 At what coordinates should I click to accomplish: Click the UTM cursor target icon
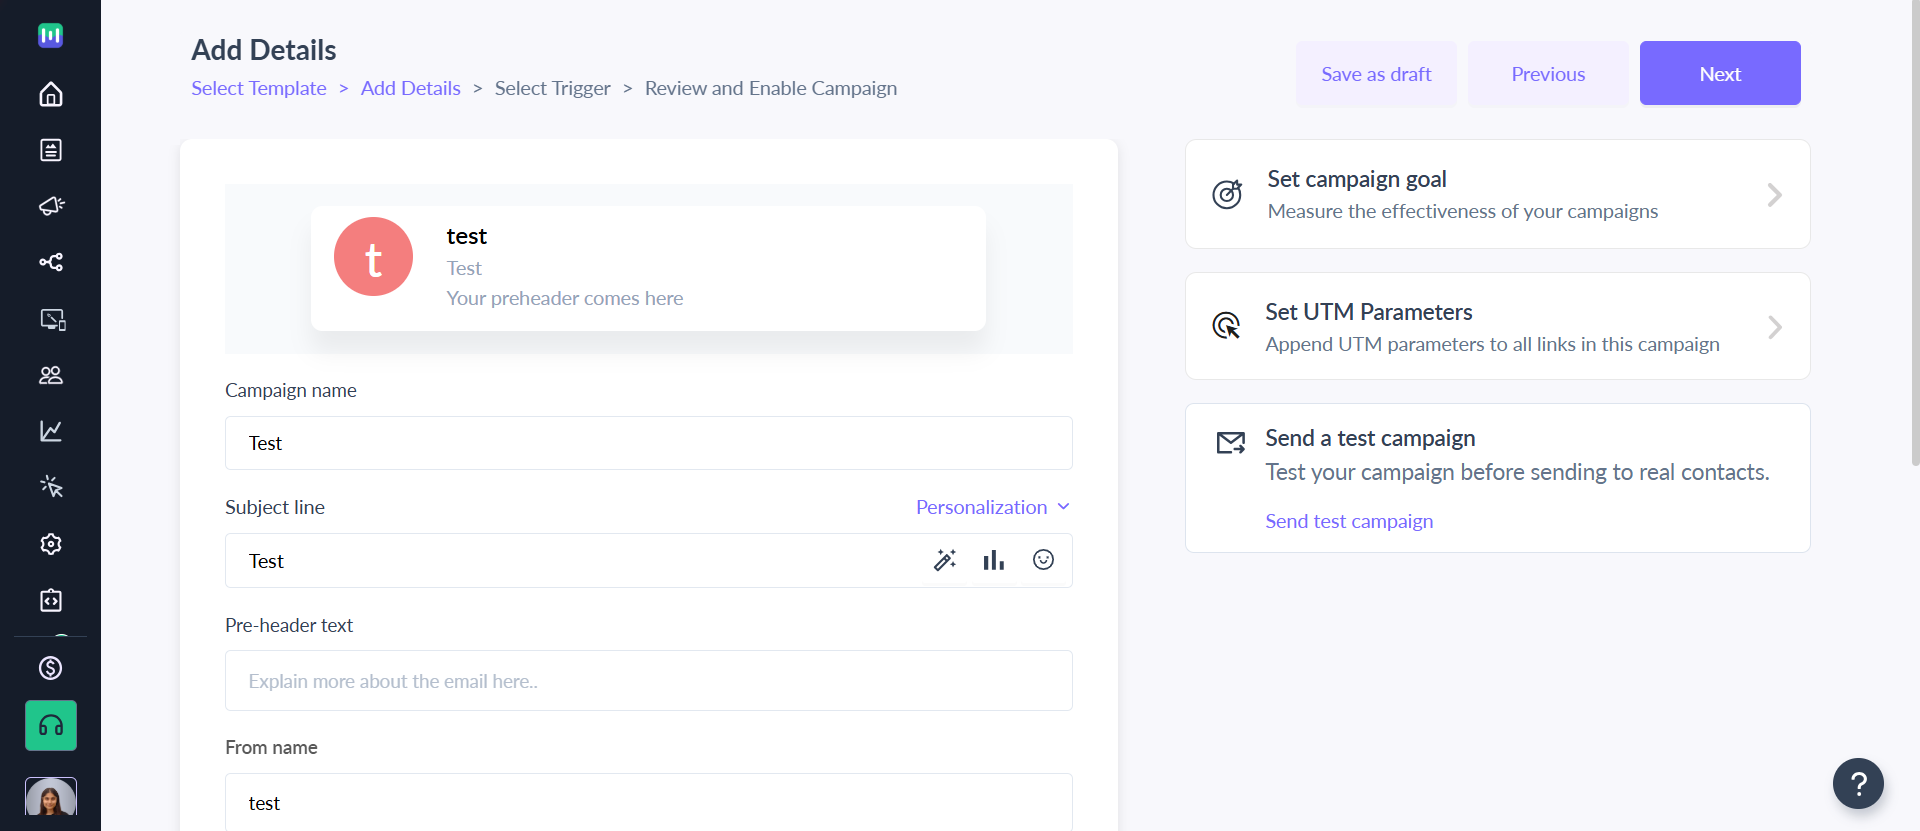coord(1227,326)
